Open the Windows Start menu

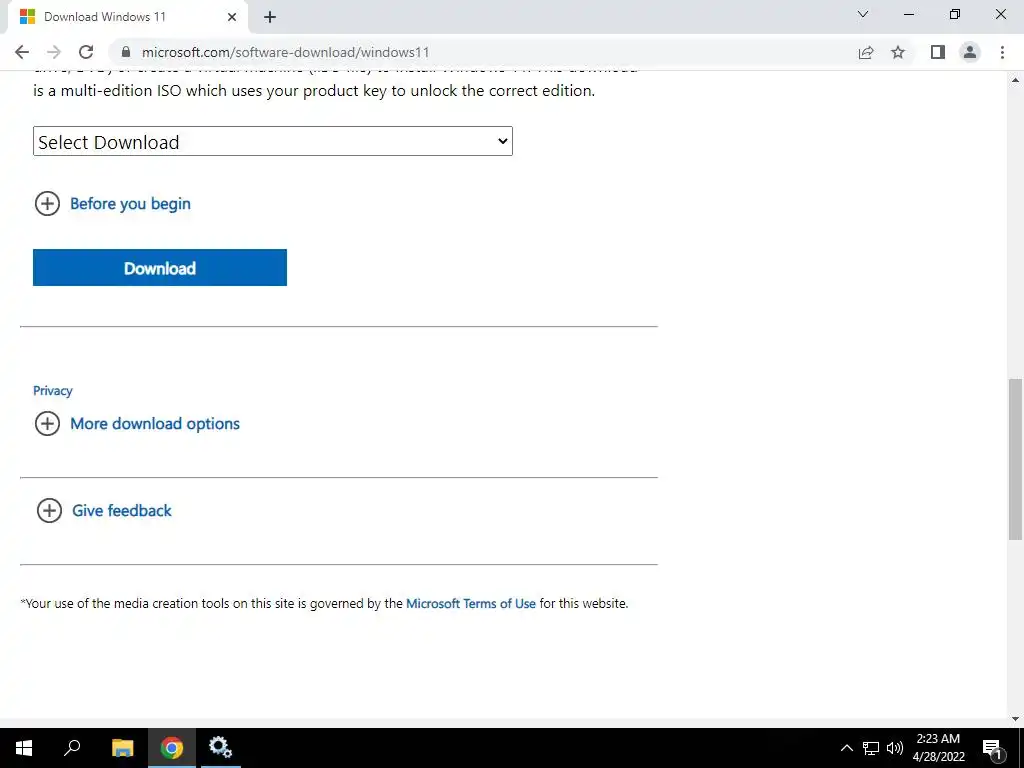pos(24,748)
